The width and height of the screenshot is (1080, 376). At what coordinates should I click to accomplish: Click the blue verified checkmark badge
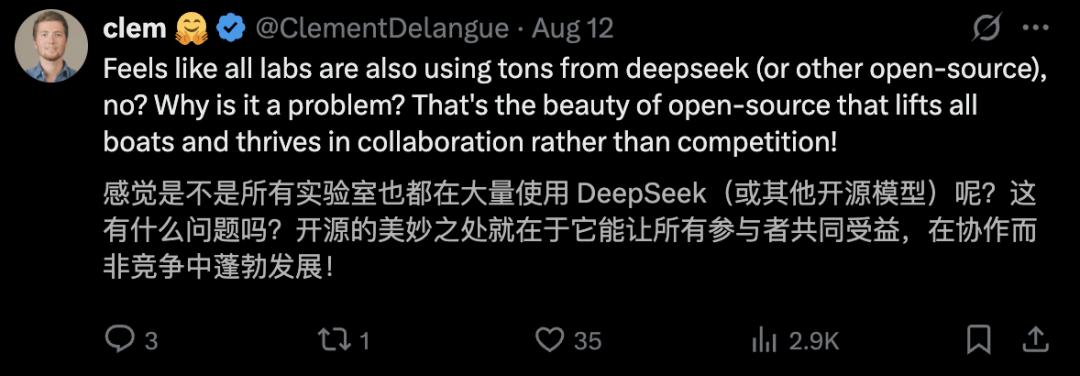(x=230, y=29)
